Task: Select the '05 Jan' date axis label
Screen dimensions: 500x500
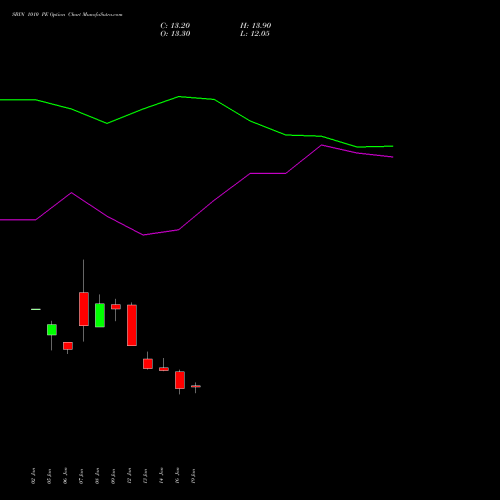Action: click(x=49, y=476)
